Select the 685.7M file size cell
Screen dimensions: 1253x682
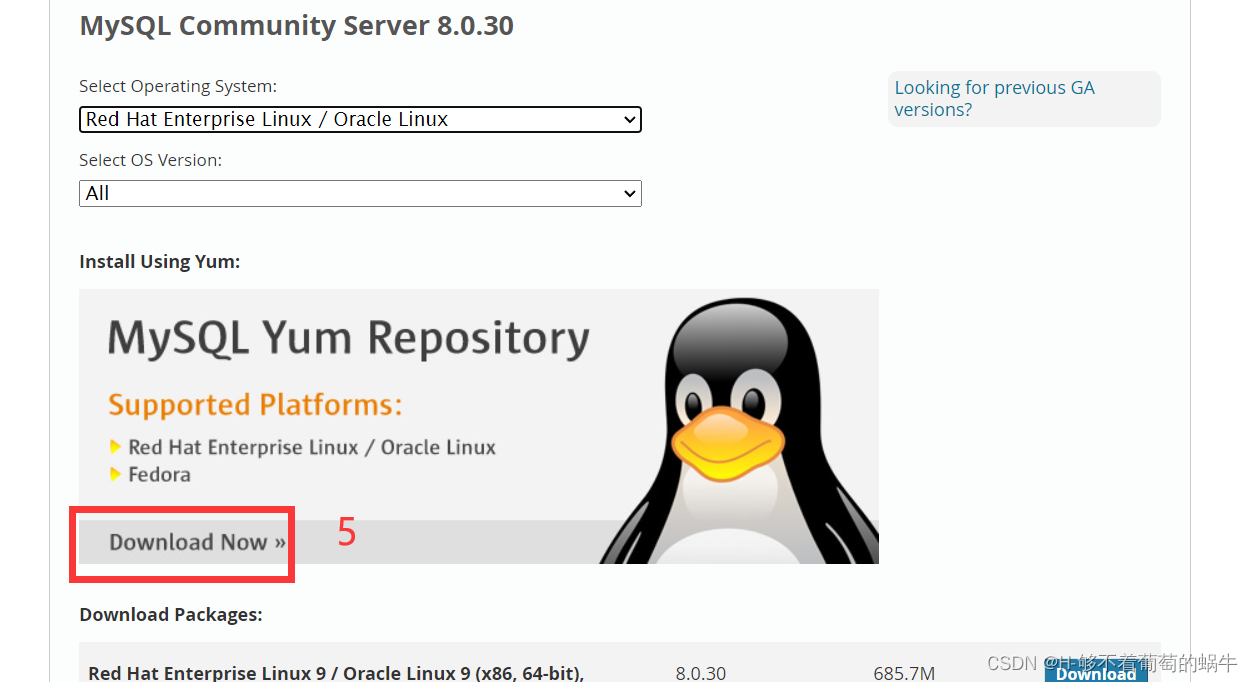point(904,673)
